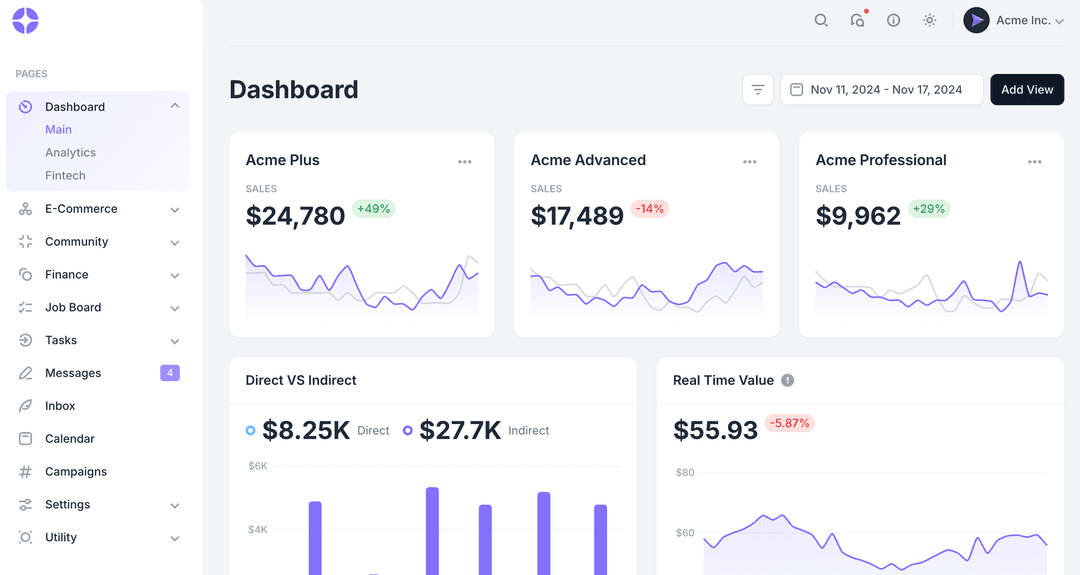Collapse the Dashboard sidebar section
Image resolution: width=1080 pixels, height=575 pixels.
[175, 106]
